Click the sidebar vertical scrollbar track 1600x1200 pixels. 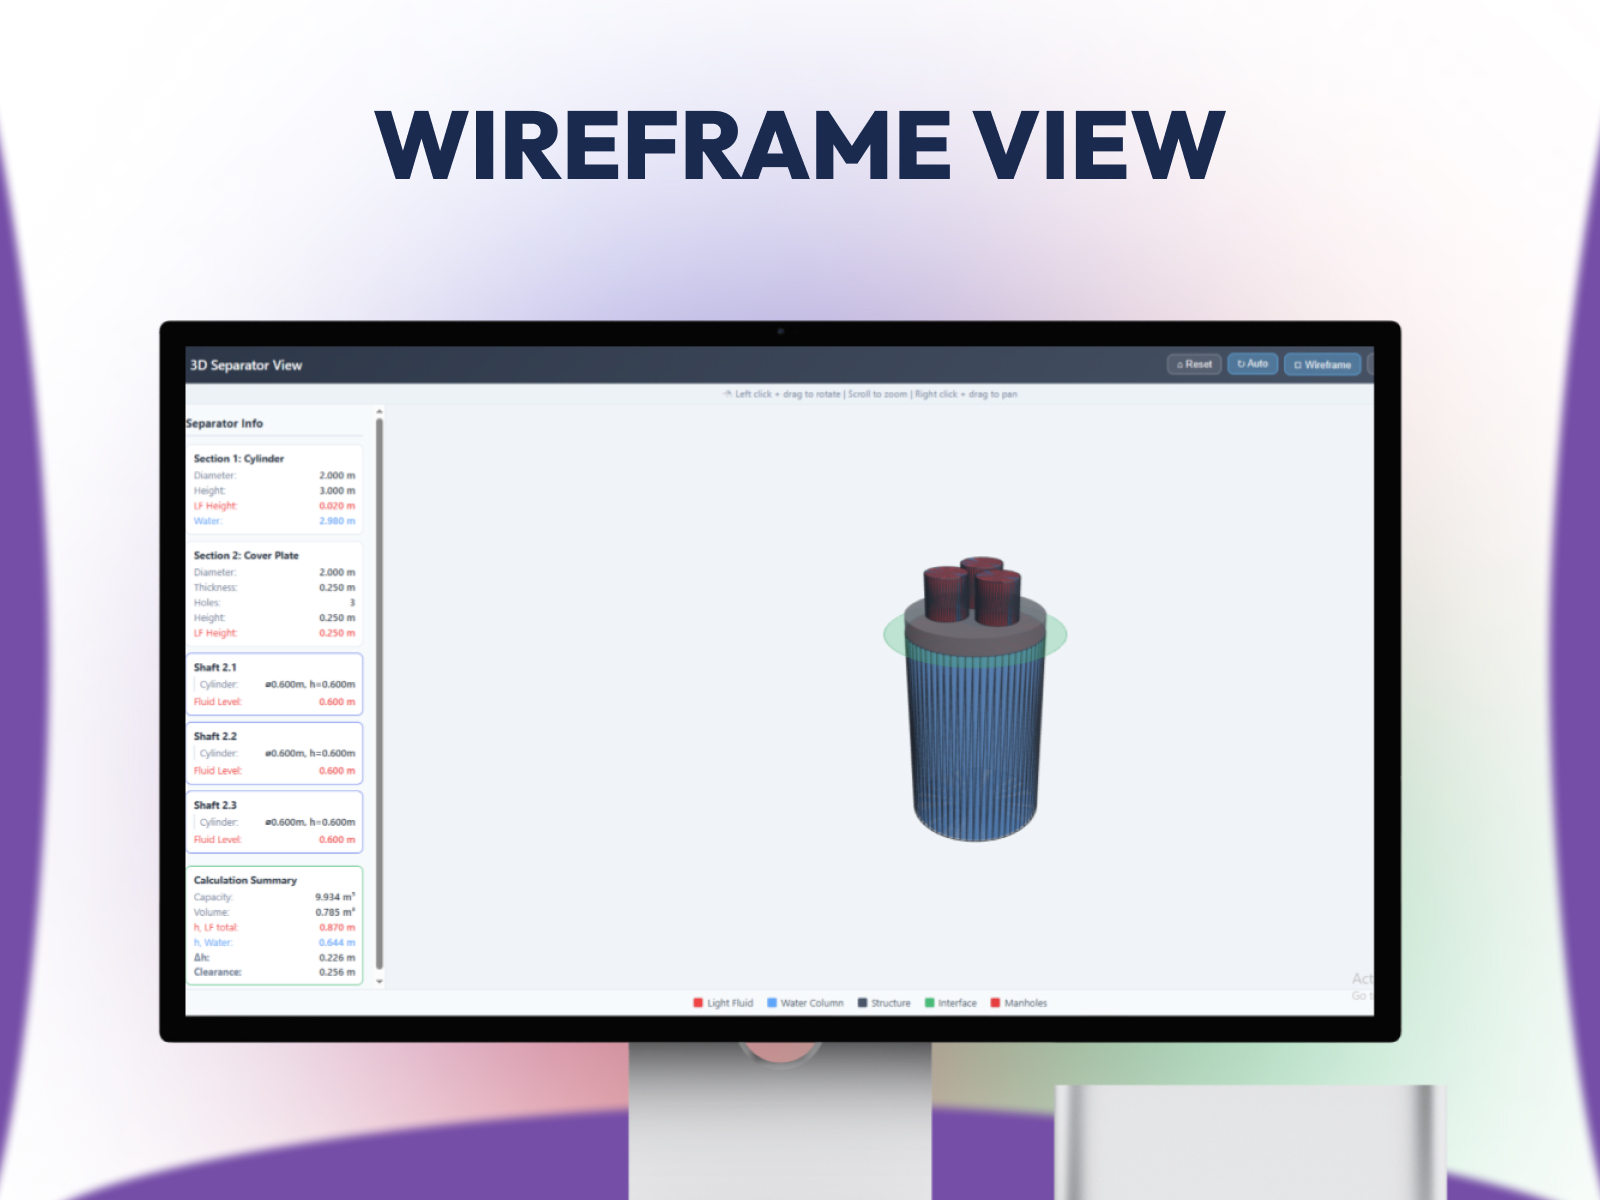379,696
